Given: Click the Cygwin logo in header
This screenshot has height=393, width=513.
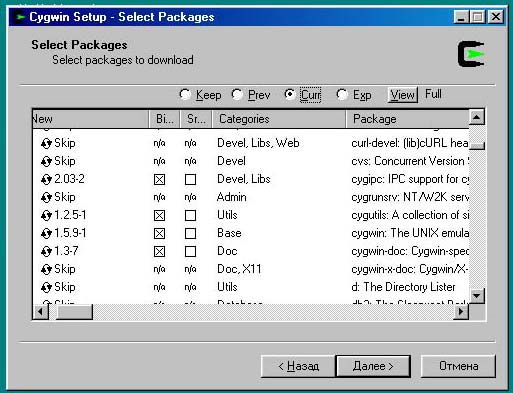Looking at the screenshot, I should click(x=471, y=54).
